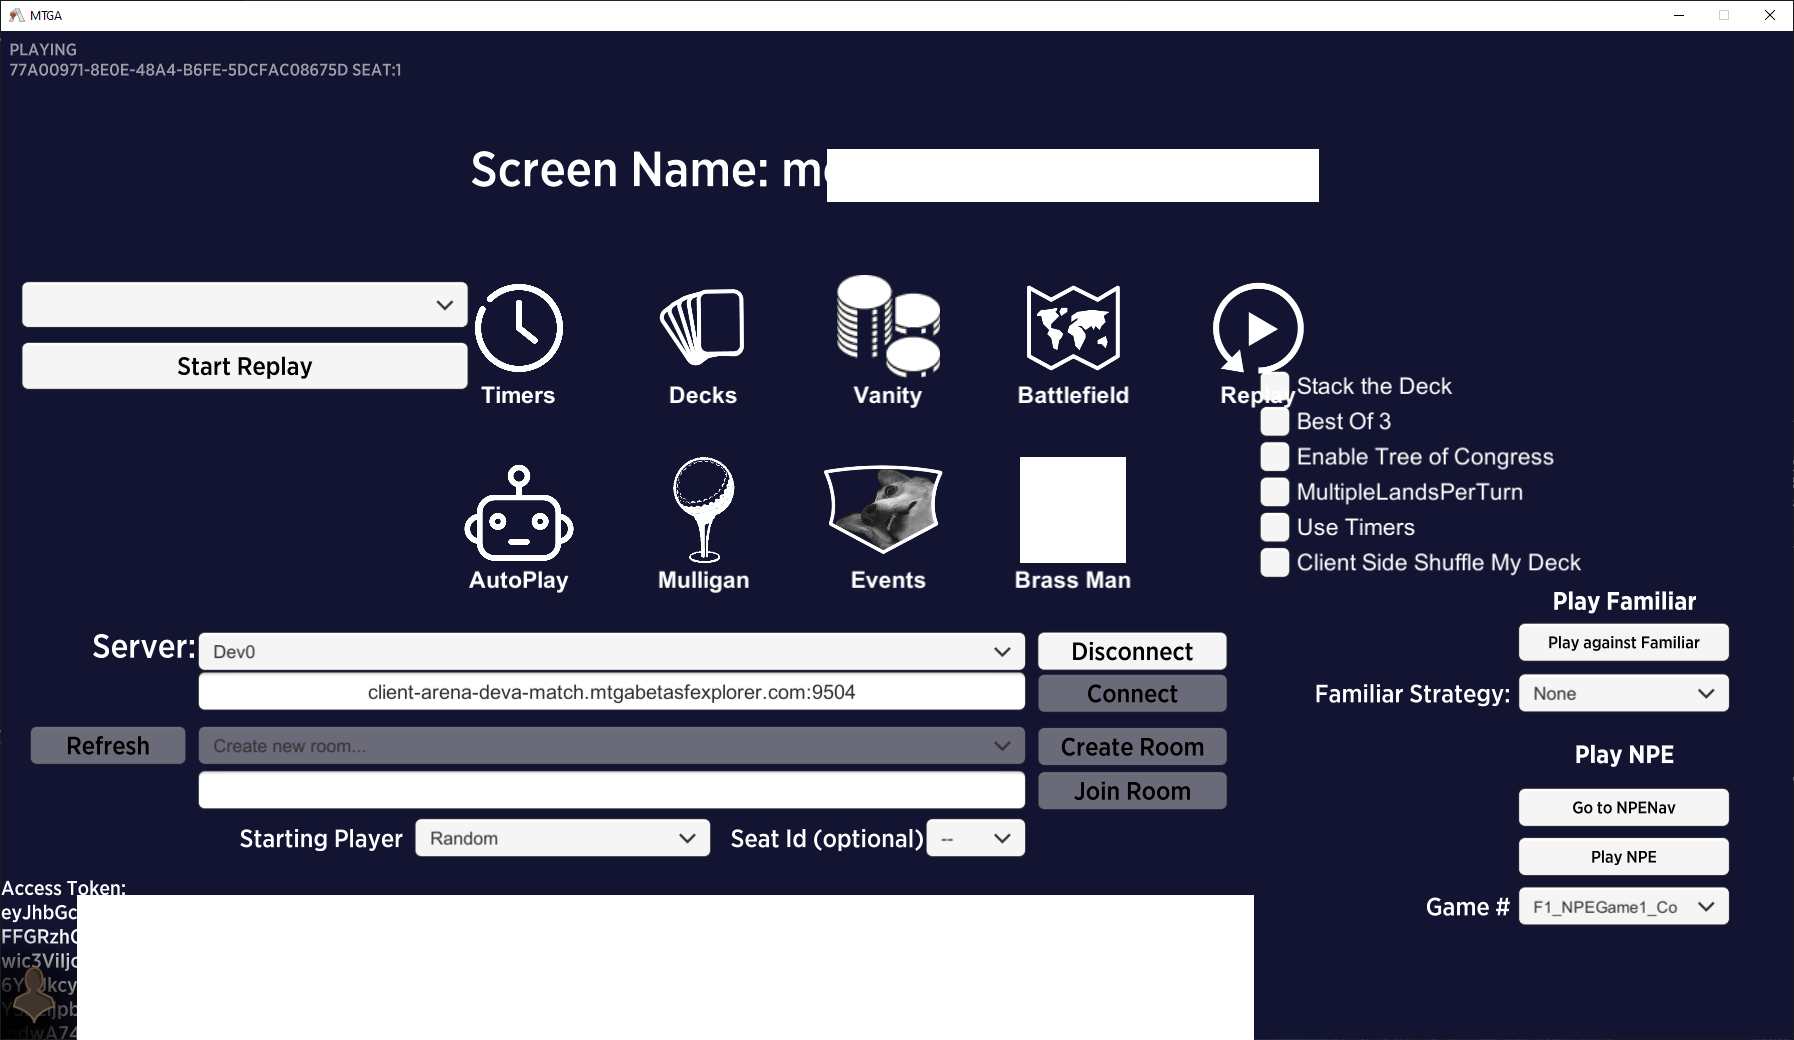Click the Access Token label
Screen dimensions: 1794x1040
pyautogui.click(x=64, y=888)
